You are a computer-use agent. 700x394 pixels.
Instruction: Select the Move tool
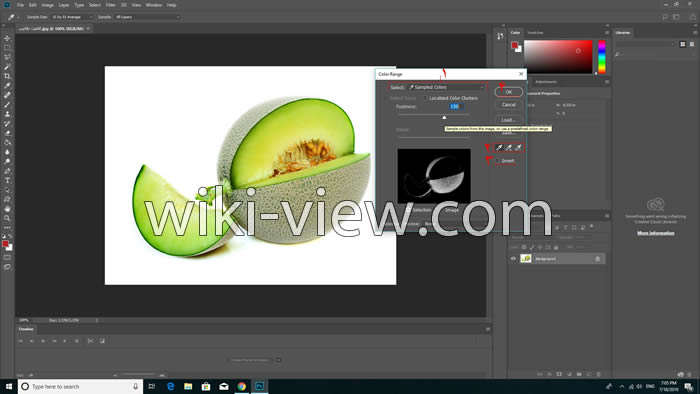click(7, 38)
